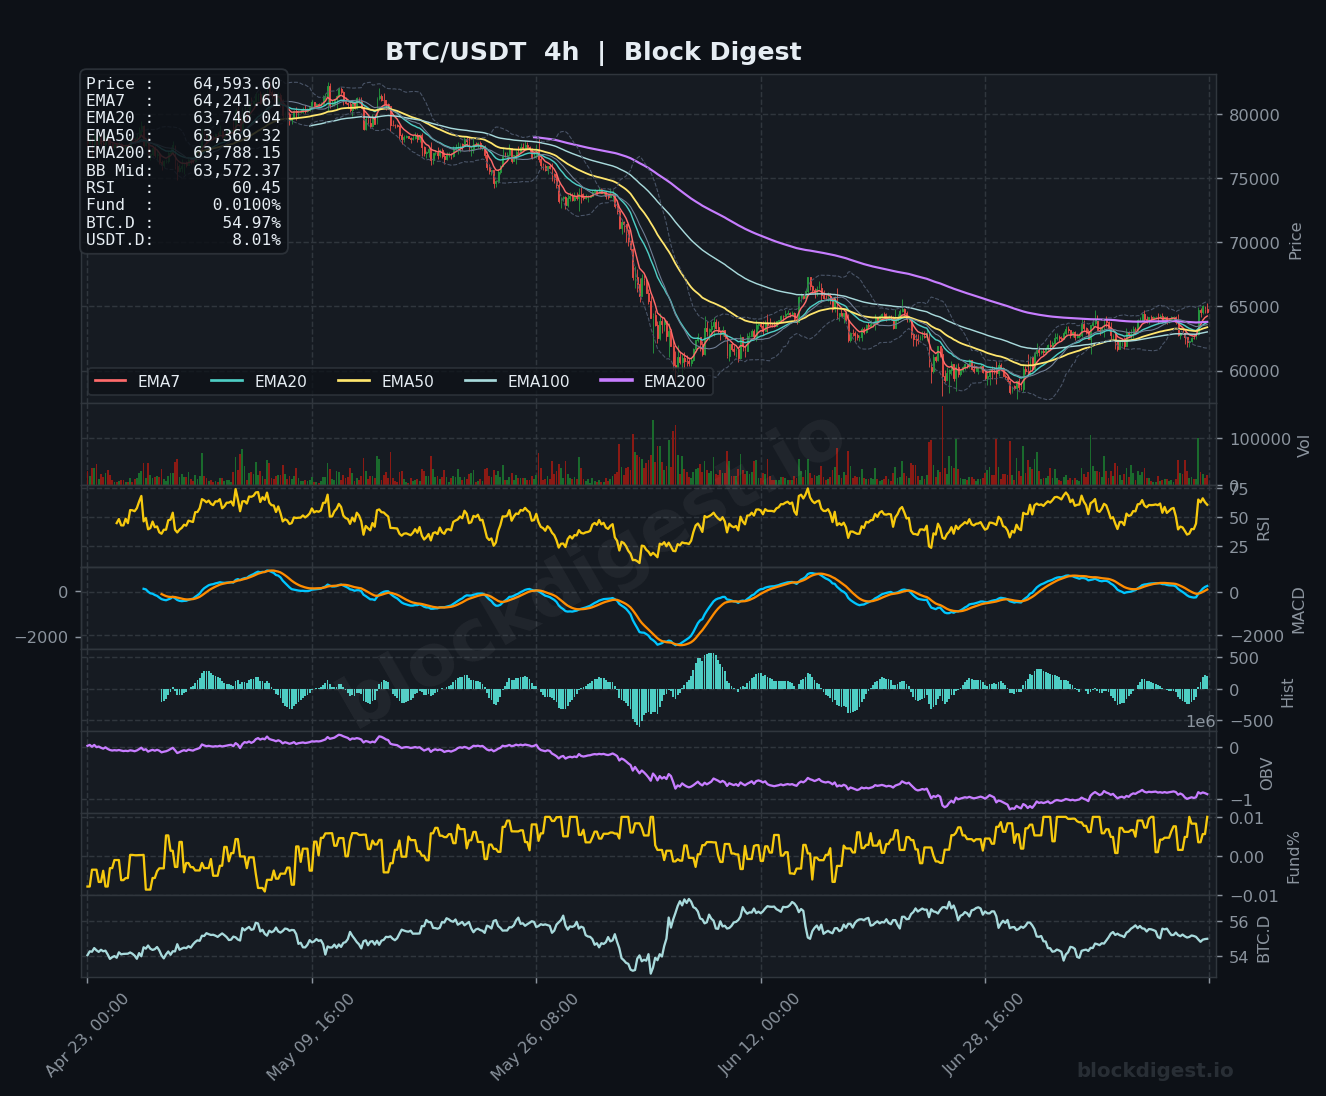Click the EMA20 legend entry
The width and height of the screenshot is (1326, 1096).
259,381
